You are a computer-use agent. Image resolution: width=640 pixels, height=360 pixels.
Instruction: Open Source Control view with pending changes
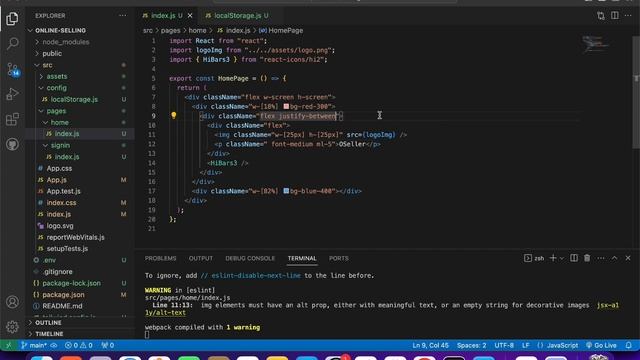pos(13,69)
